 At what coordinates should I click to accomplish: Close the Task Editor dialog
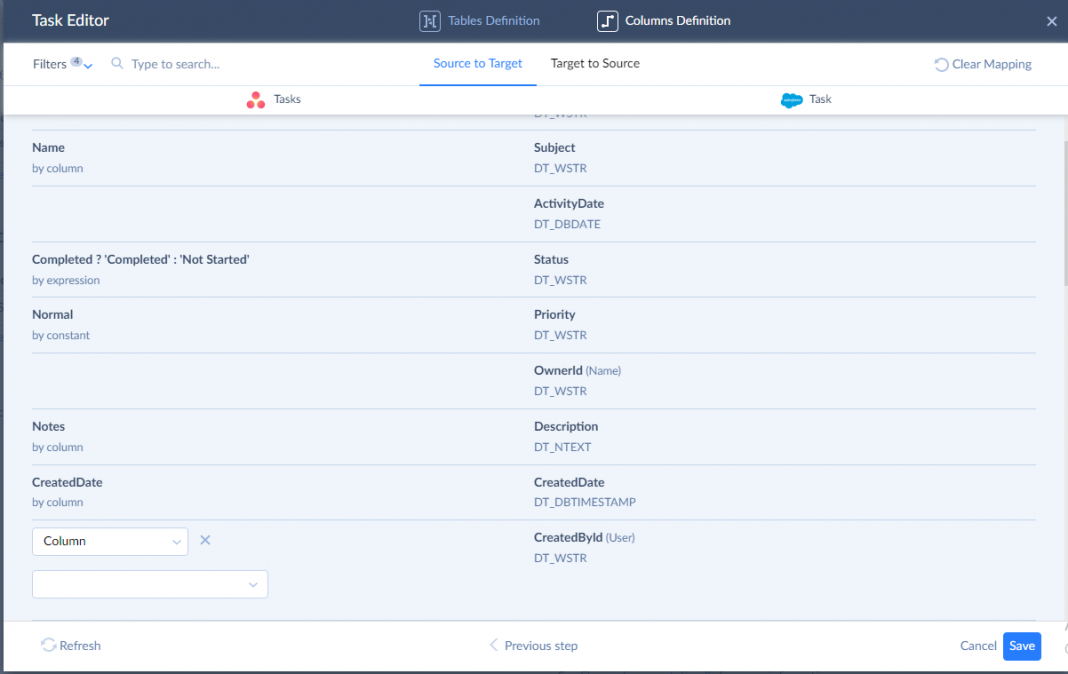1051,21
